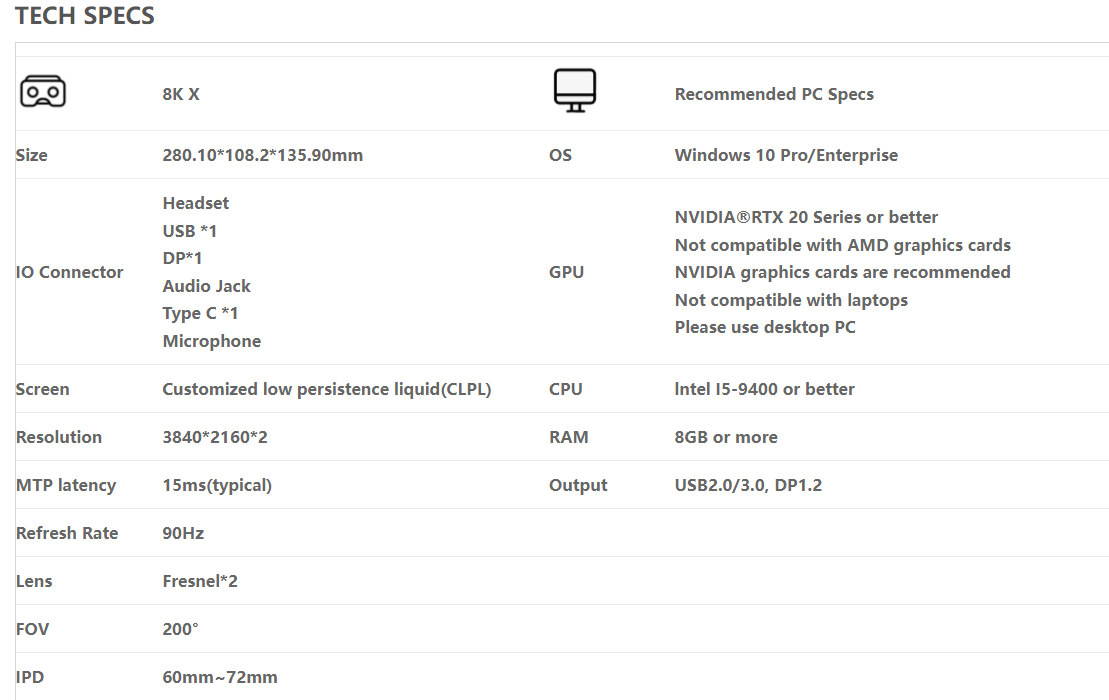Select the Not compatible with laptops line
Image resolution: width=1109 pixels, height=700 pixels.
point(791,300)
